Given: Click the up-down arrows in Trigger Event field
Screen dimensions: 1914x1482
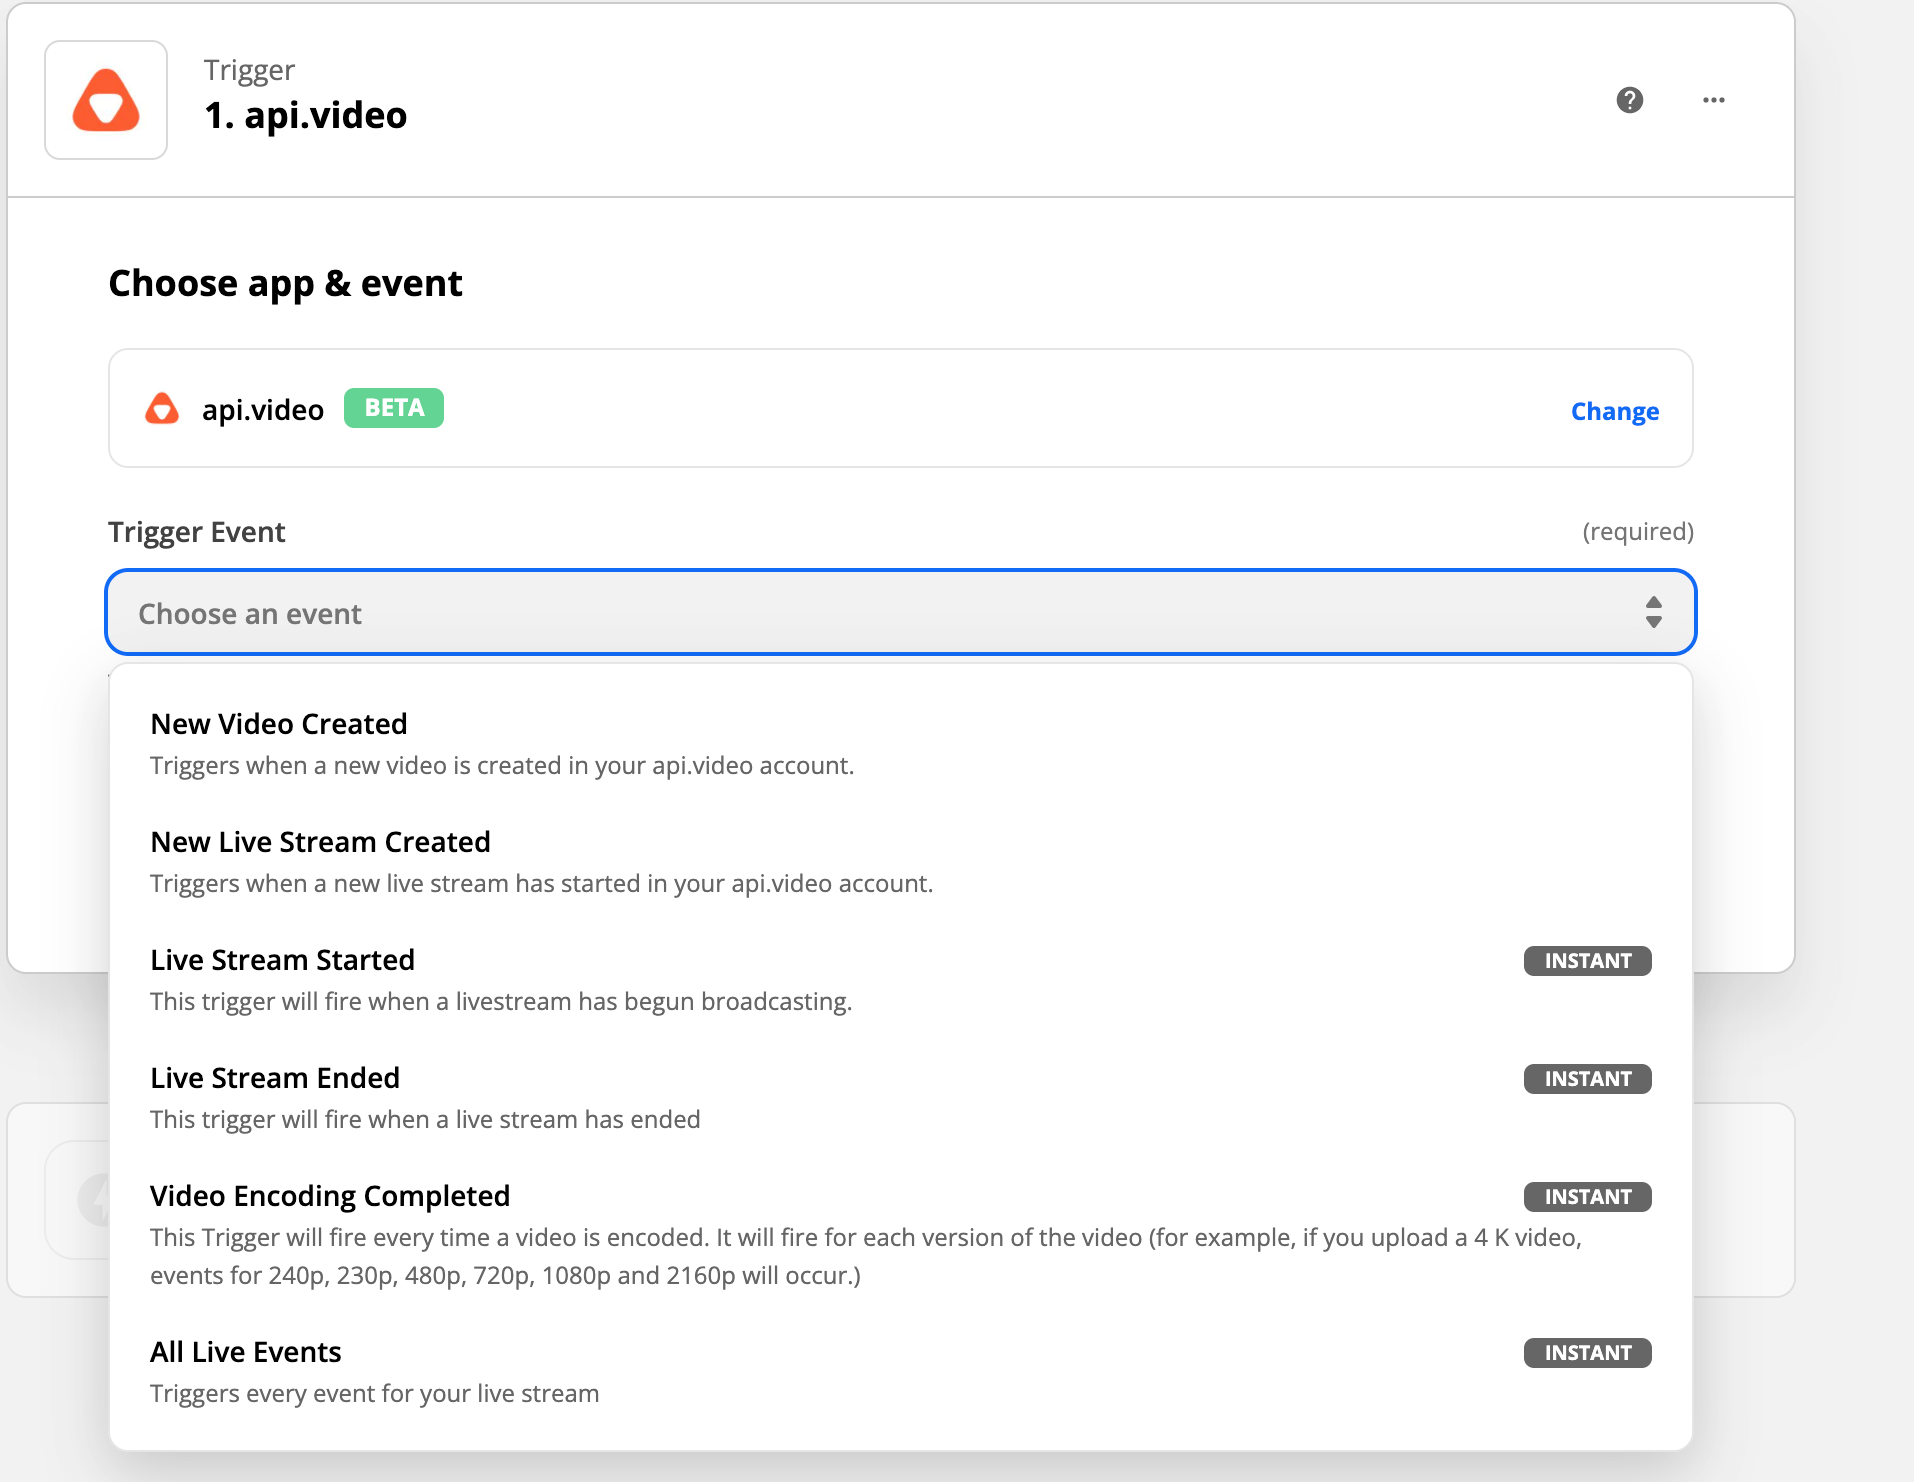Looking at the screenshot, I should click(1653, 612).
